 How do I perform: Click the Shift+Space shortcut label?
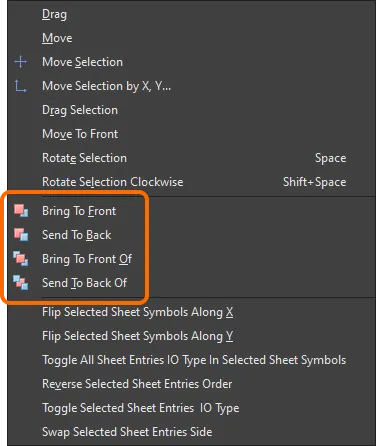315,182
